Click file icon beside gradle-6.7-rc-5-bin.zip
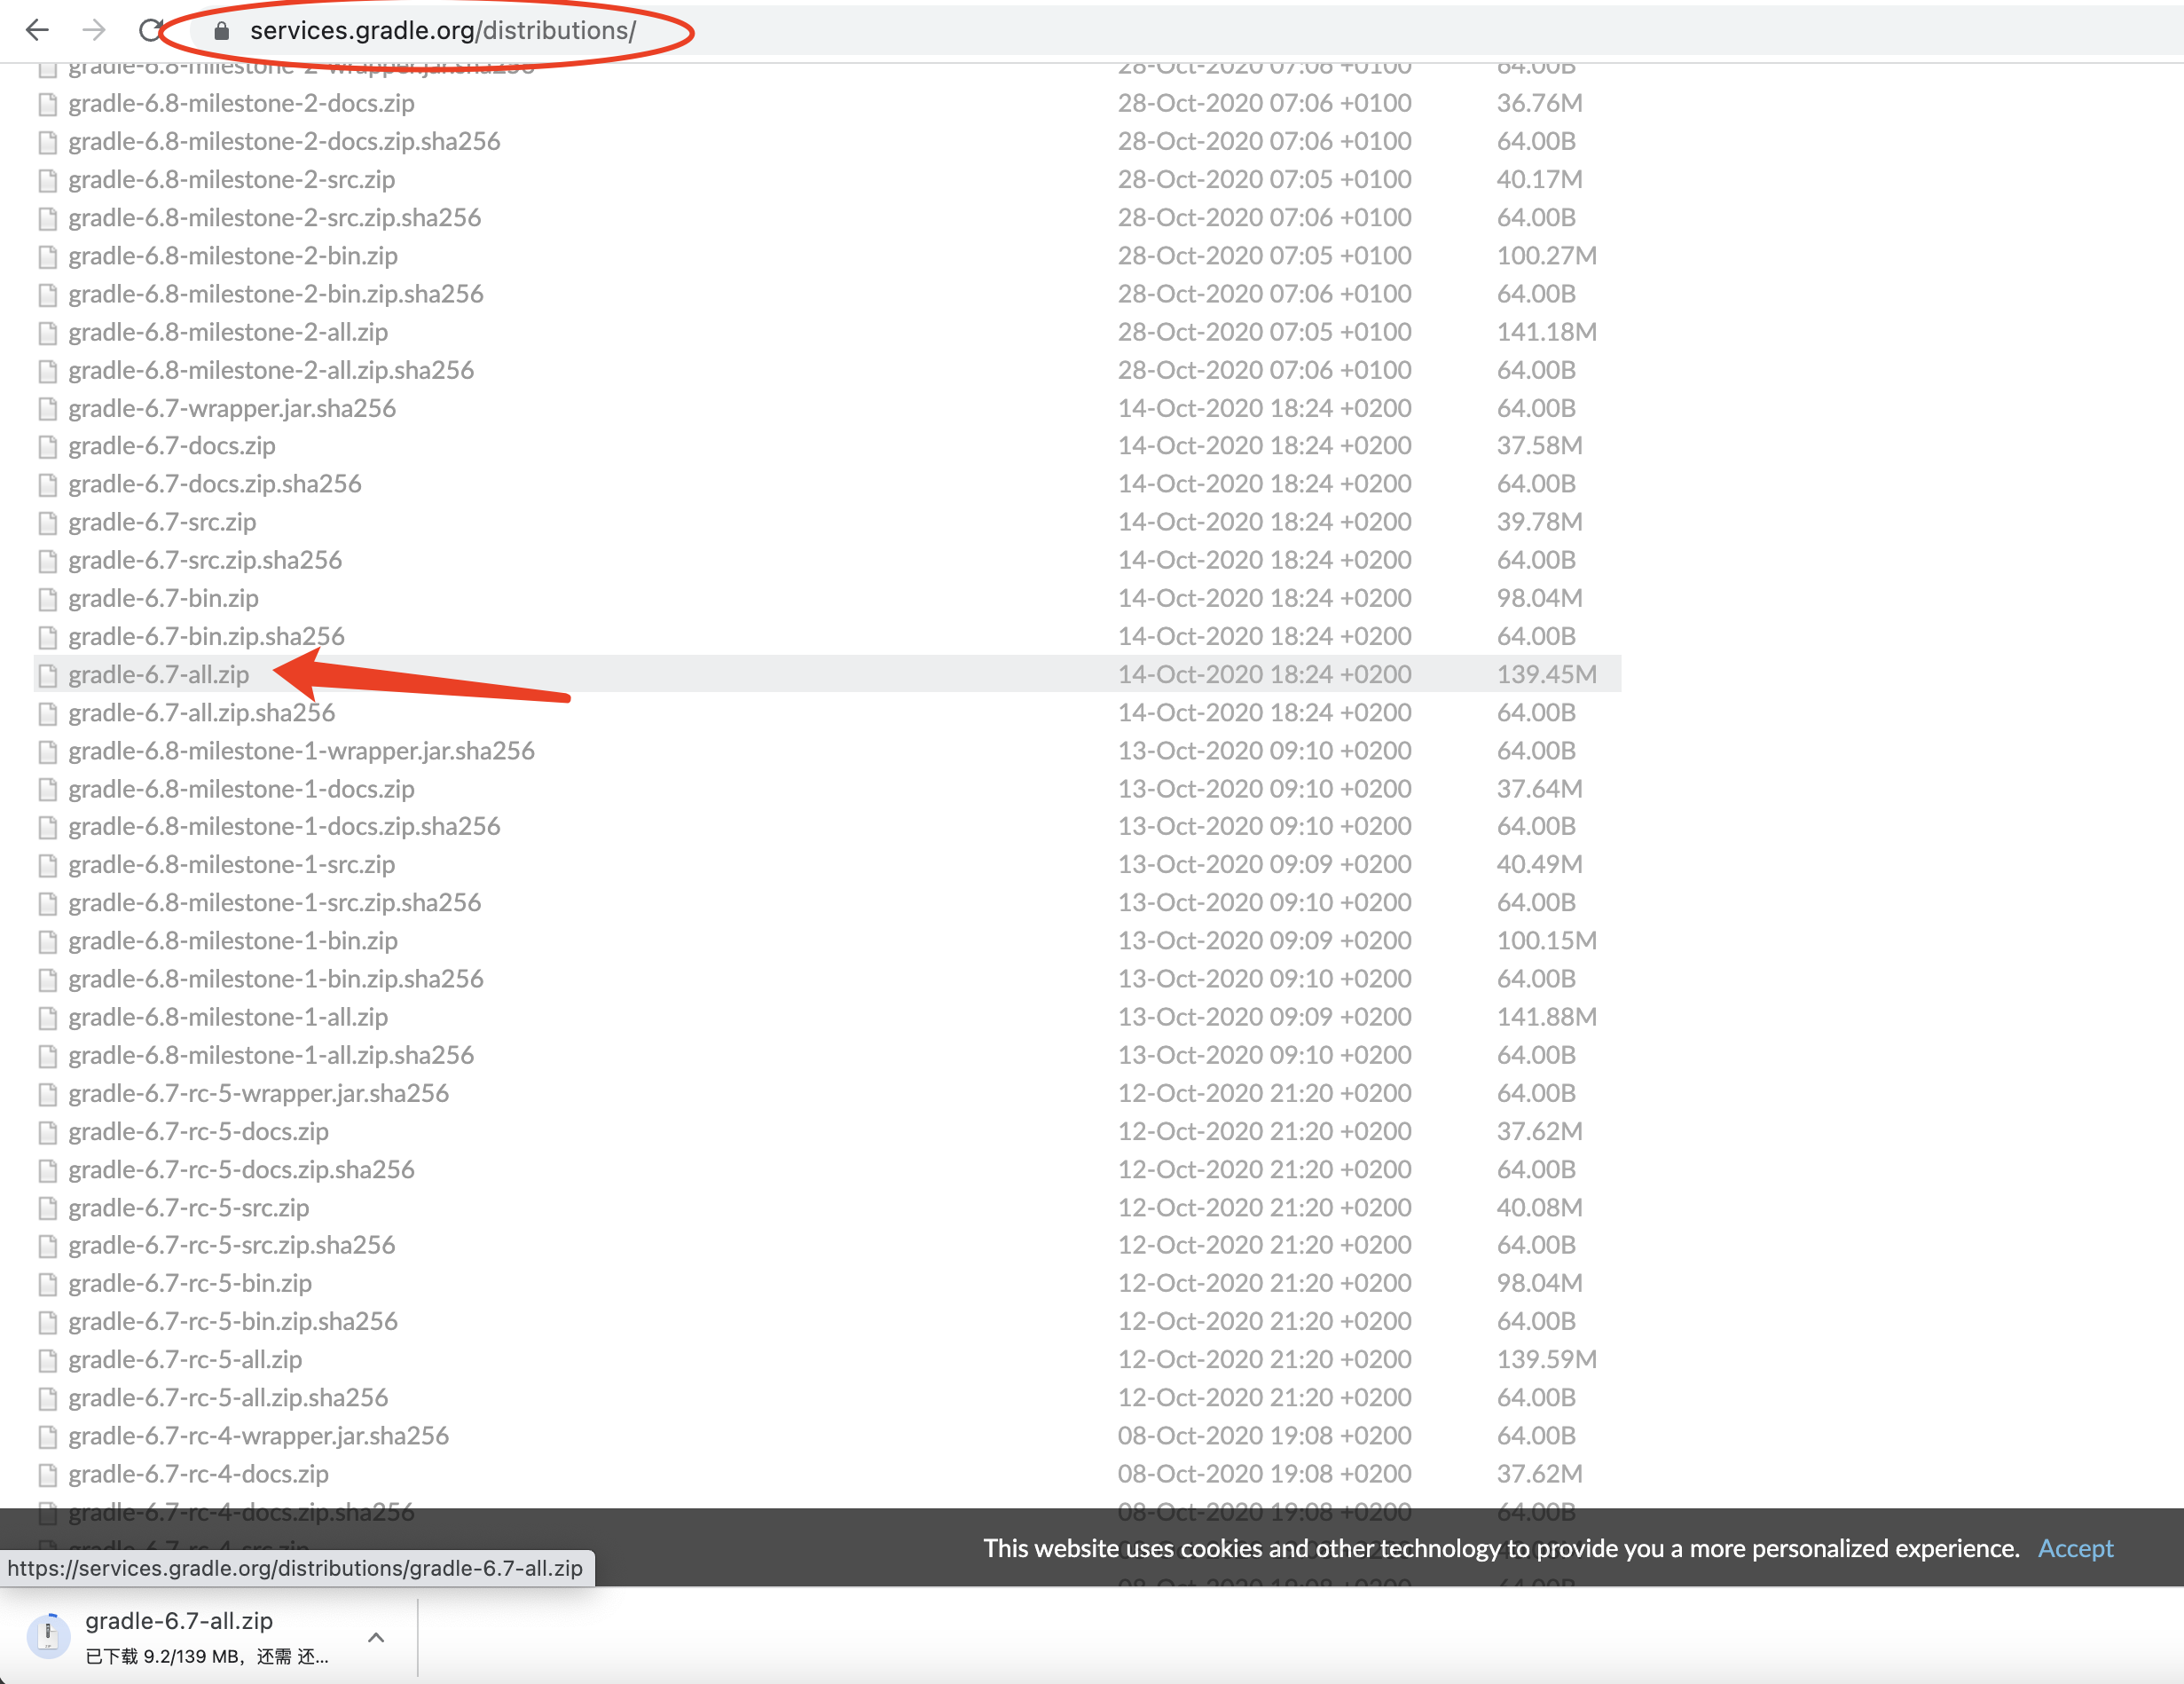Viewport: 2184px width, 1684px height. click(x=47, y=1284)
